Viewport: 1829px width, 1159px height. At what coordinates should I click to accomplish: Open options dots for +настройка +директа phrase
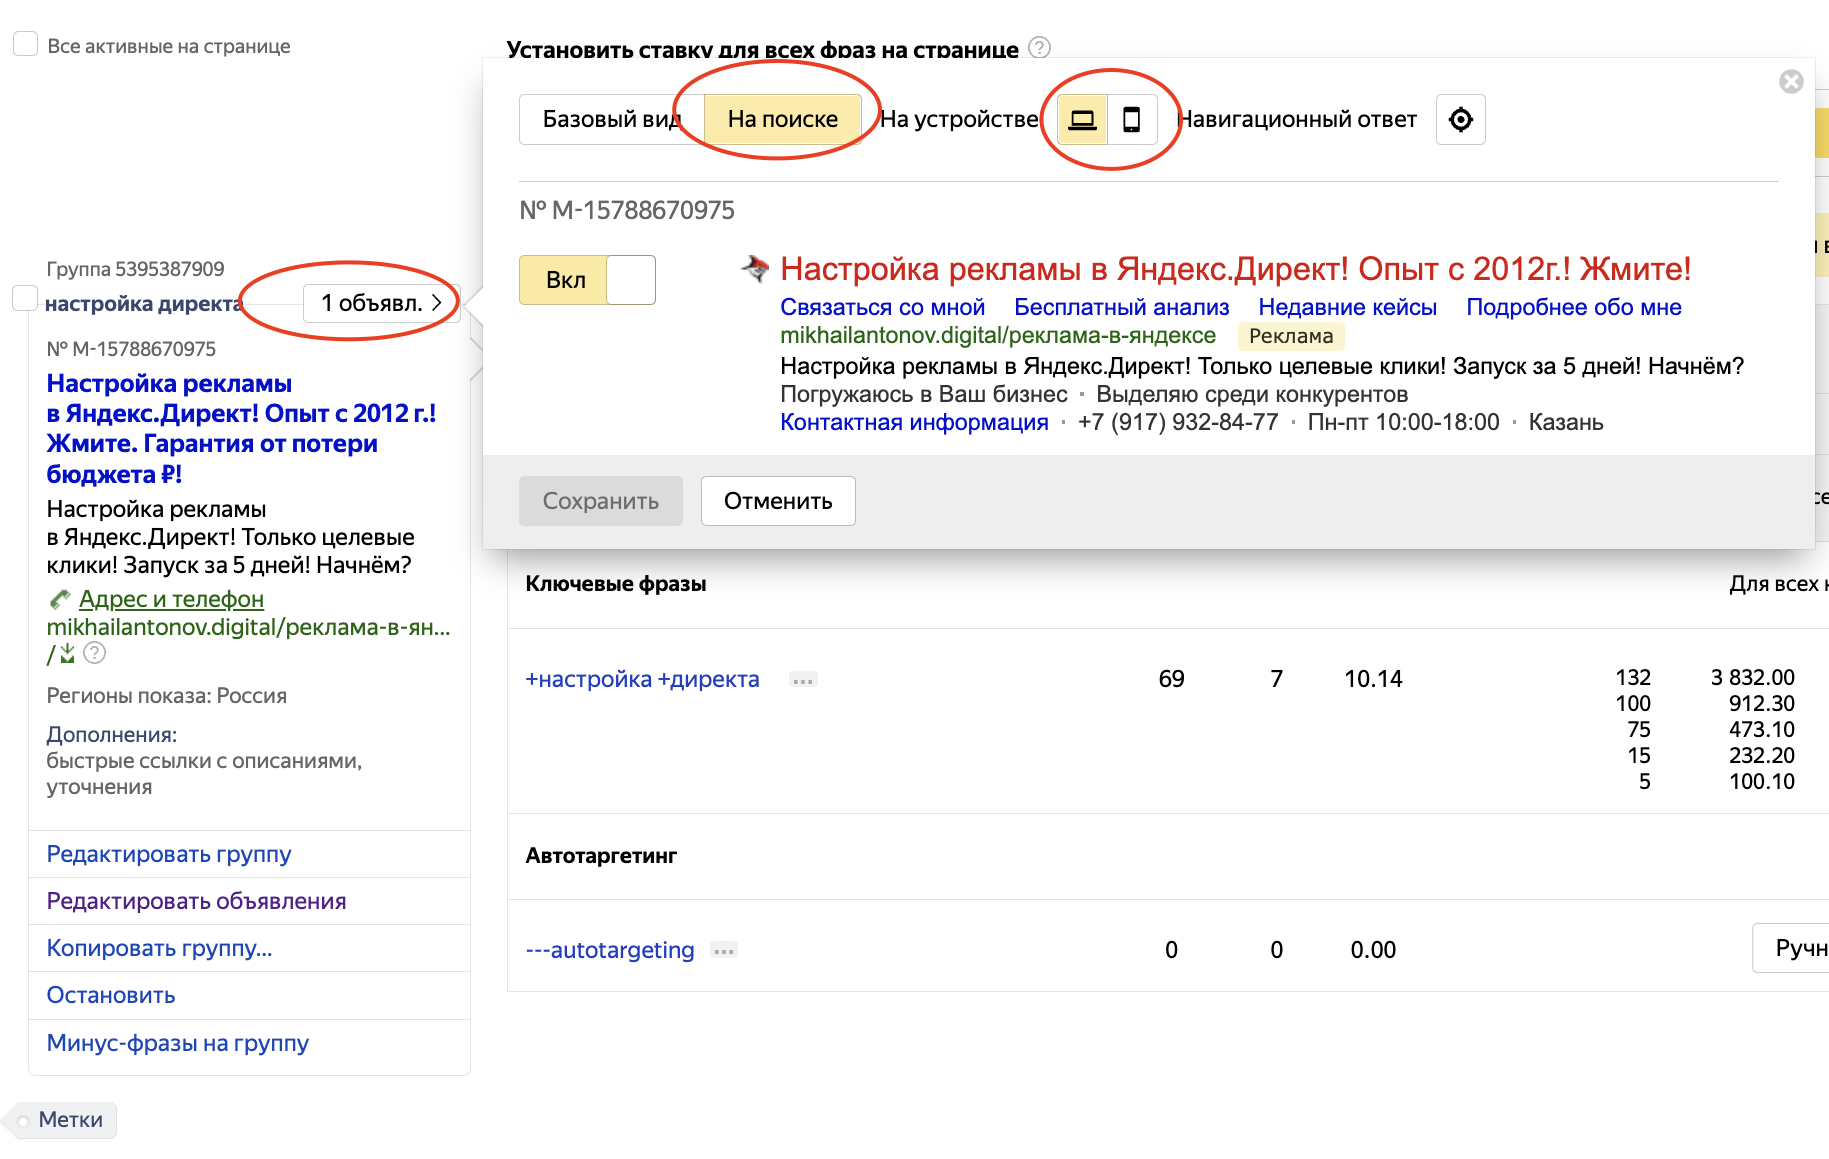pos(803,680)
